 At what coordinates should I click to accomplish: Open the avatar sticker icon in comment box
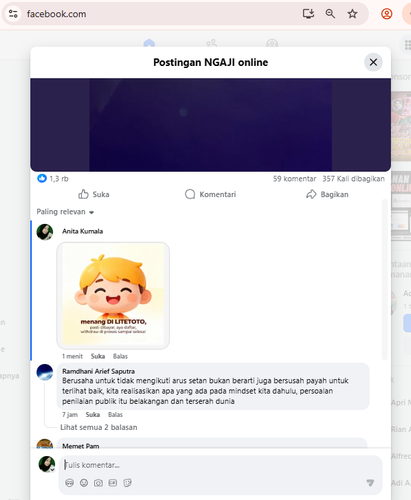point(69,483)
